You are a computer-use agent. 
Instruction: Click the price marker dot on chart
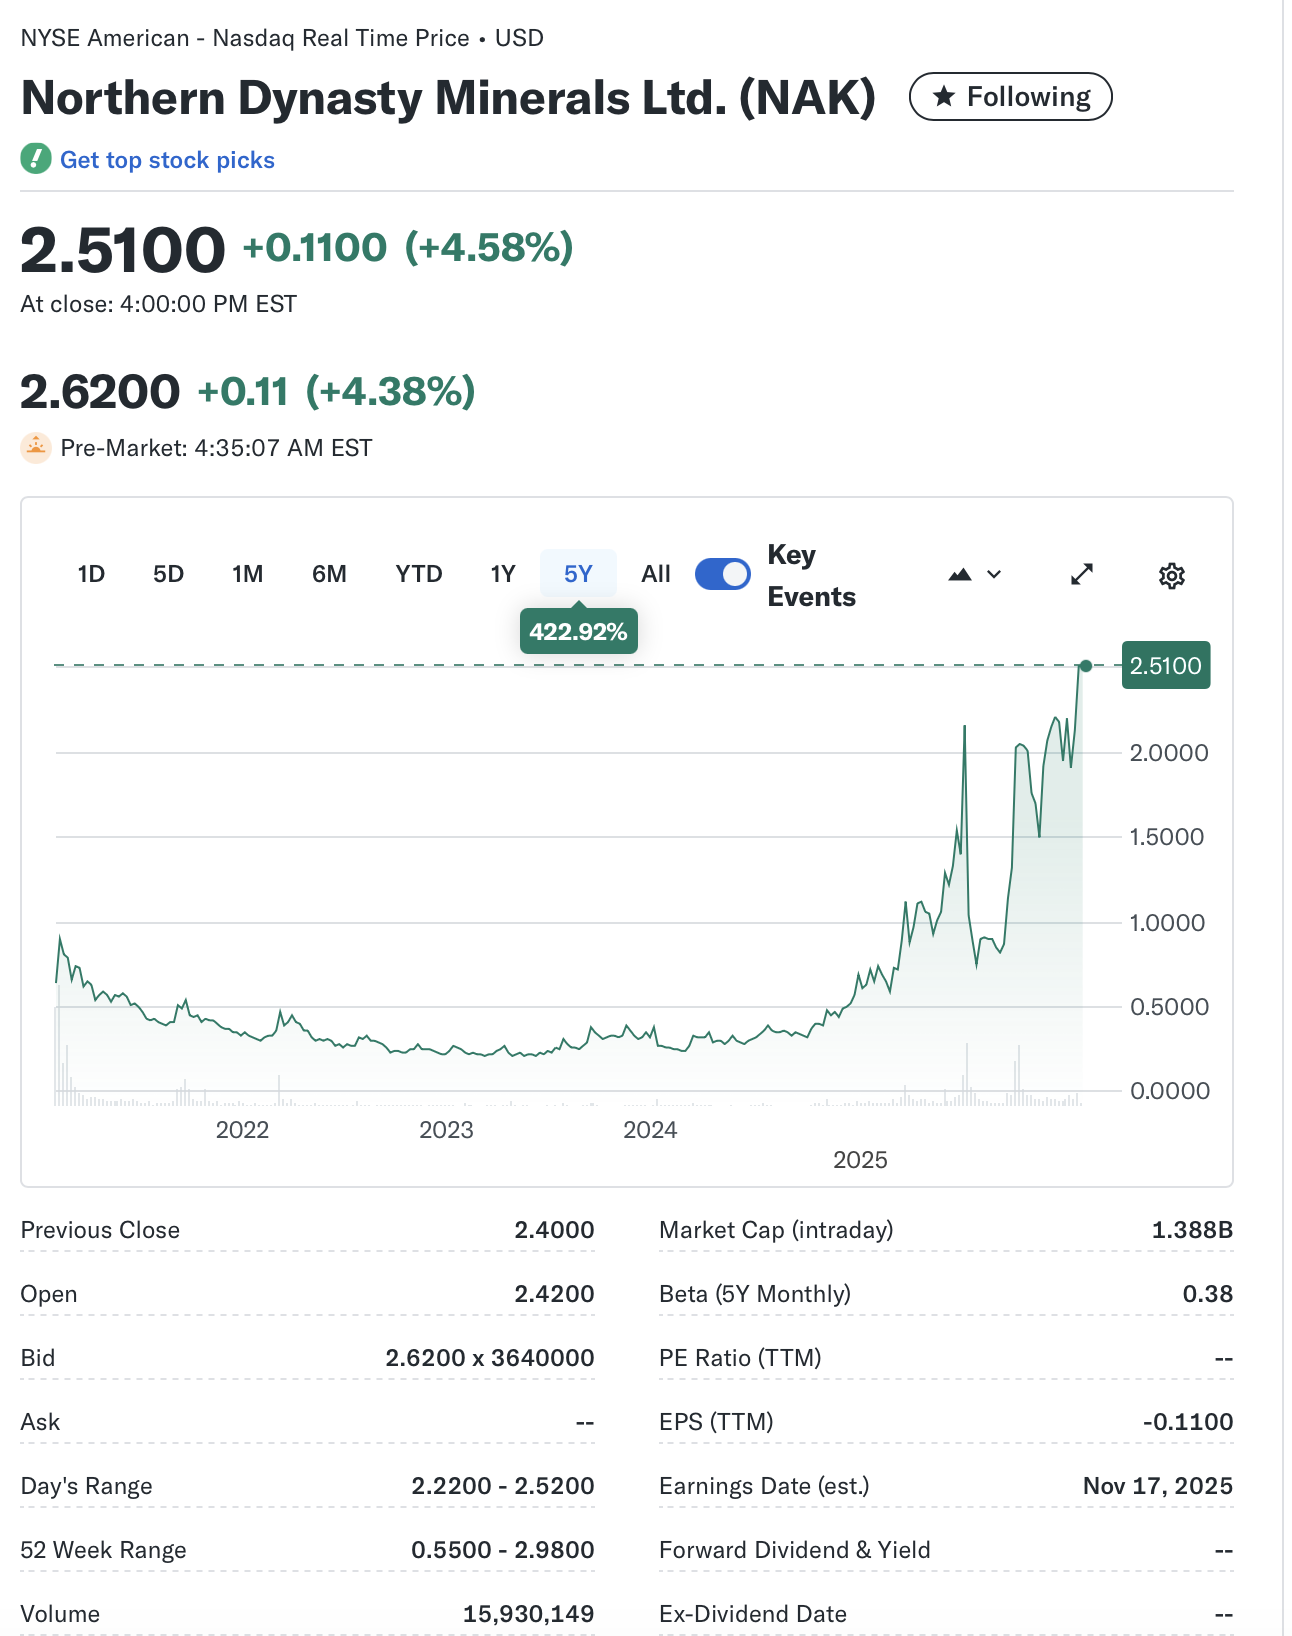[1086, 666]
